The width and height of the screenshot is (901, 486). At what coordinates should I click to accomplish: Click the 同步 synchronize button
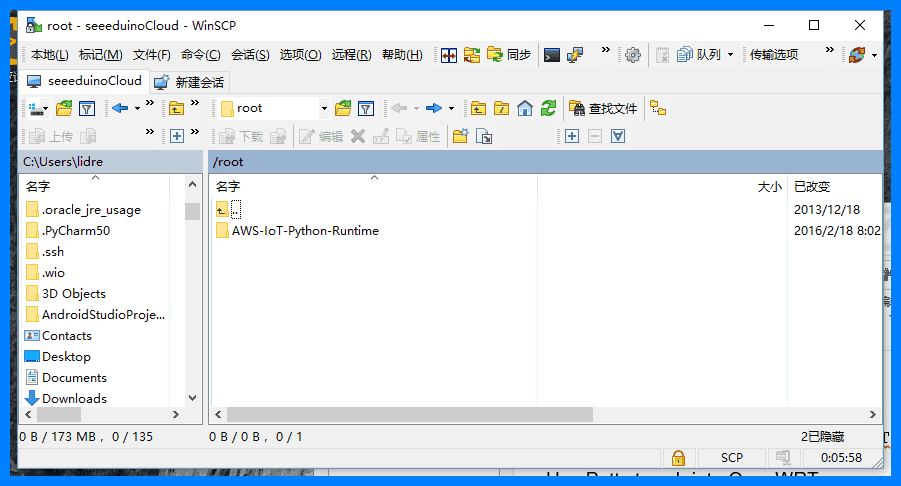click(x=509, y=55)
